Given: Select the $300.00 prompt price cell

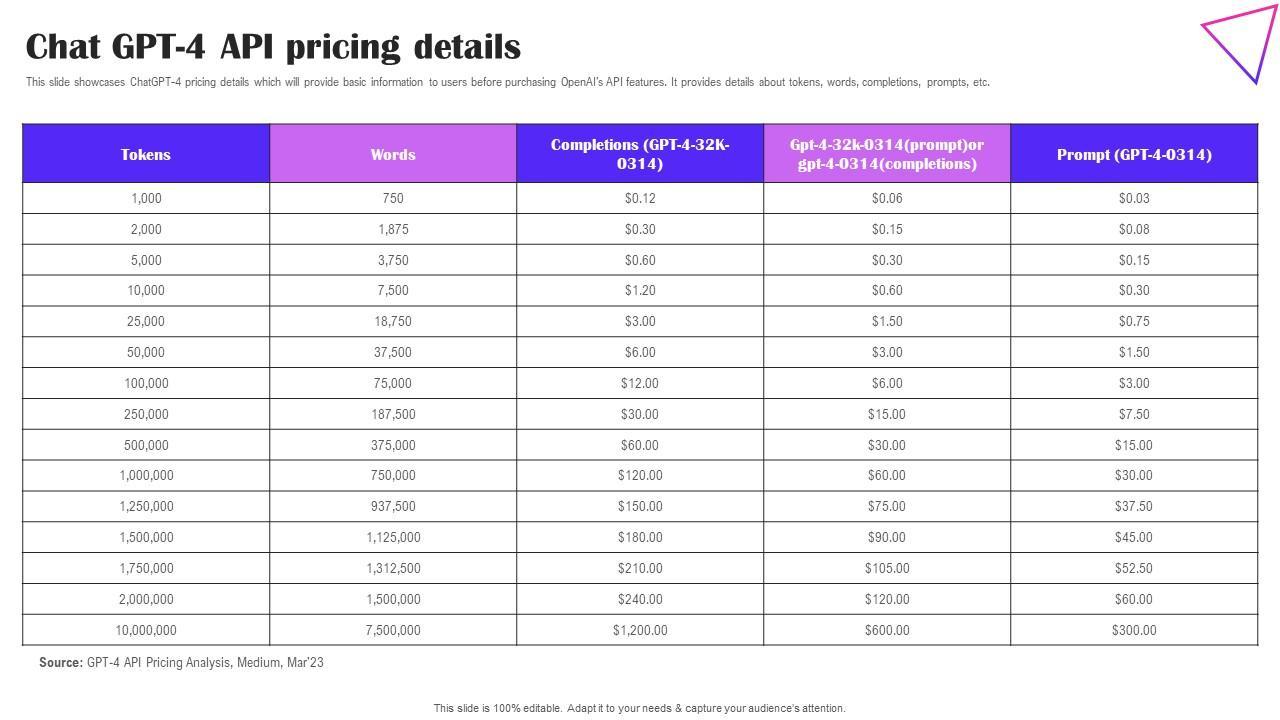Looking at the screenshot, I should pos(1134,630).
